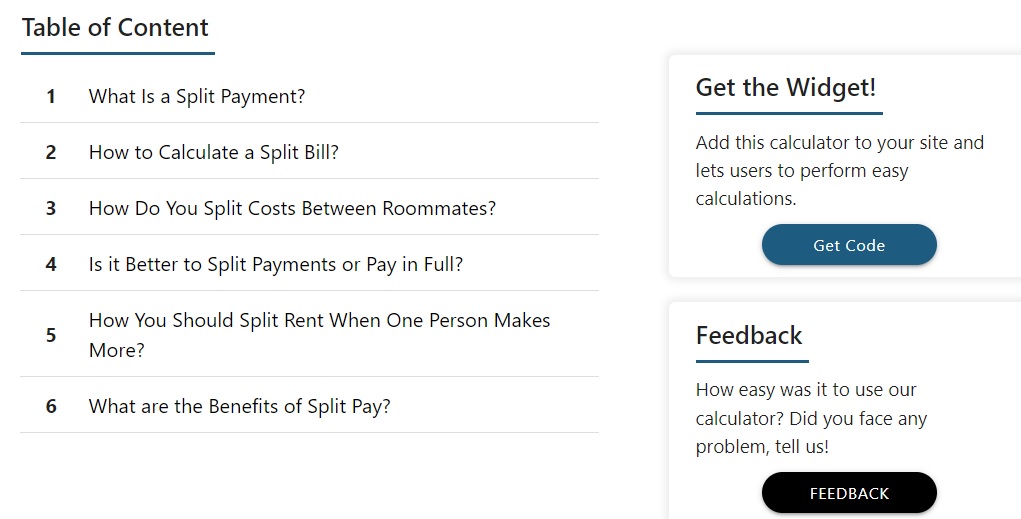
Task: Open the 'What Is a Split Payment?' section
Action: click(197, 96)
